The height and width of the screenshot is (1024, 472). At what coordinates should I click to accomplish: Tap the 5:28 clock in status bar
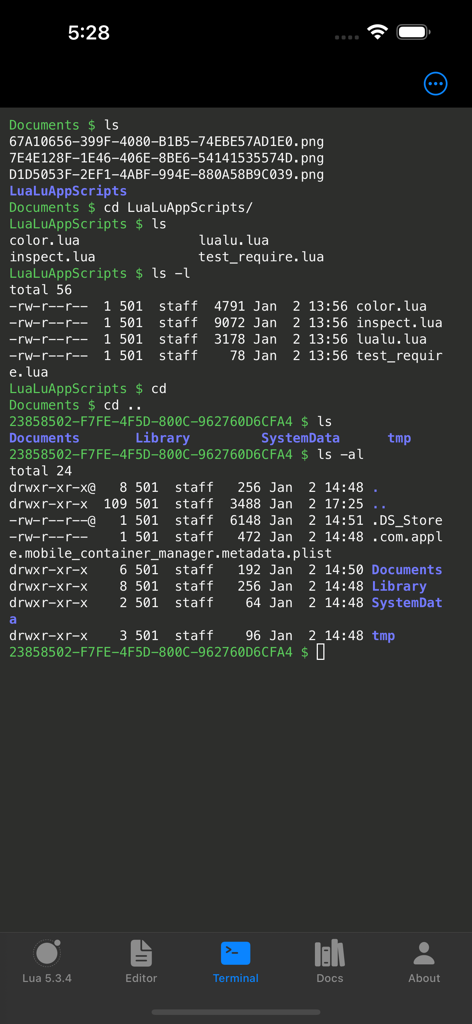point(89,33)
